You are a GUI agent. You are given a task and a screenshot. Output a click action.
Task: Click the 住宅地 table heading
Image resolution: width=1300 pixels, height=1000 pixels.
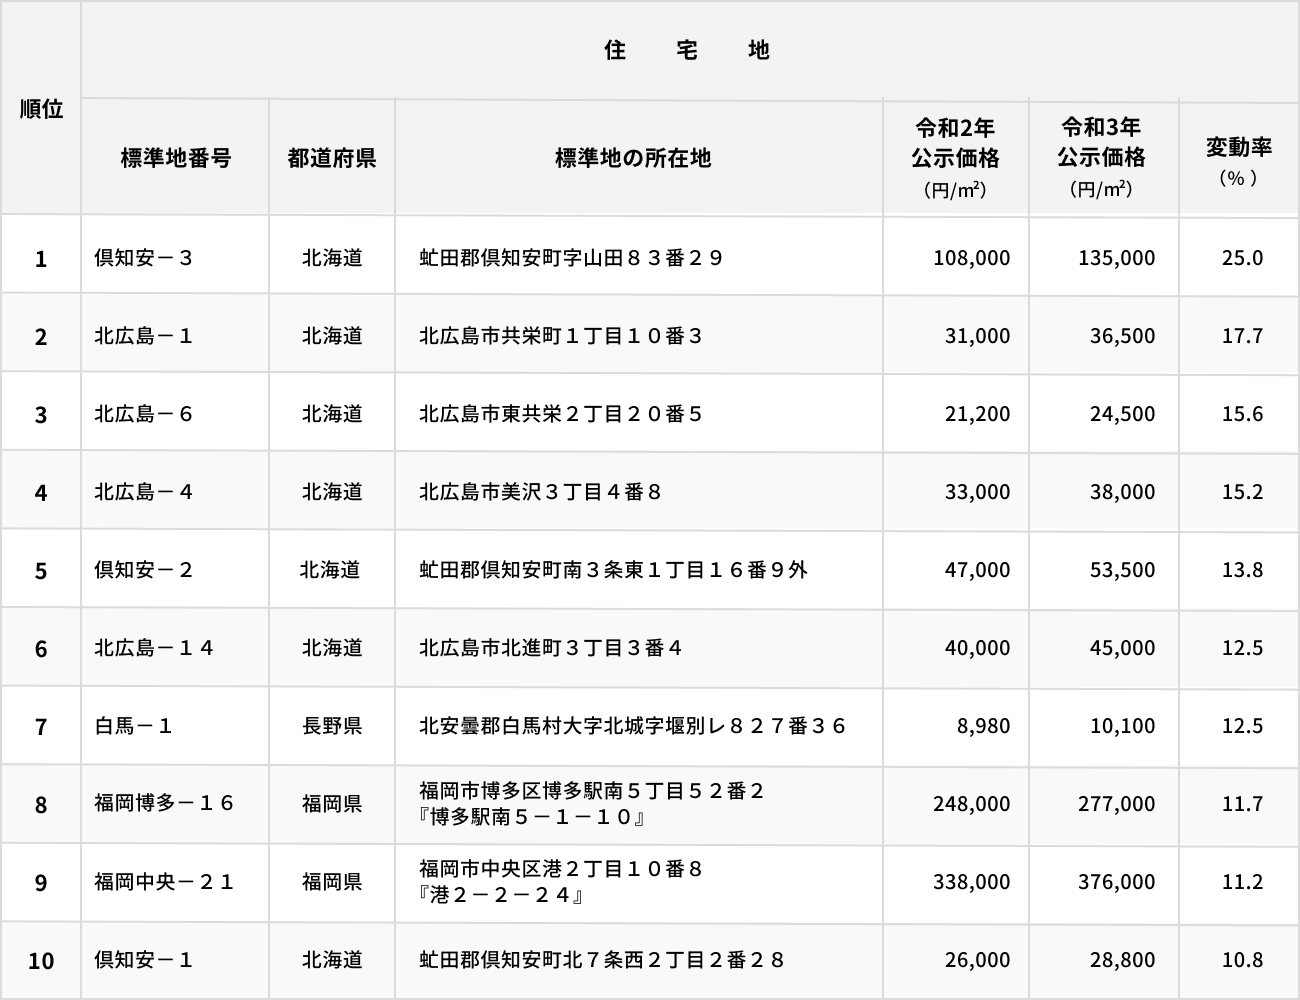(x=687, y=50)
